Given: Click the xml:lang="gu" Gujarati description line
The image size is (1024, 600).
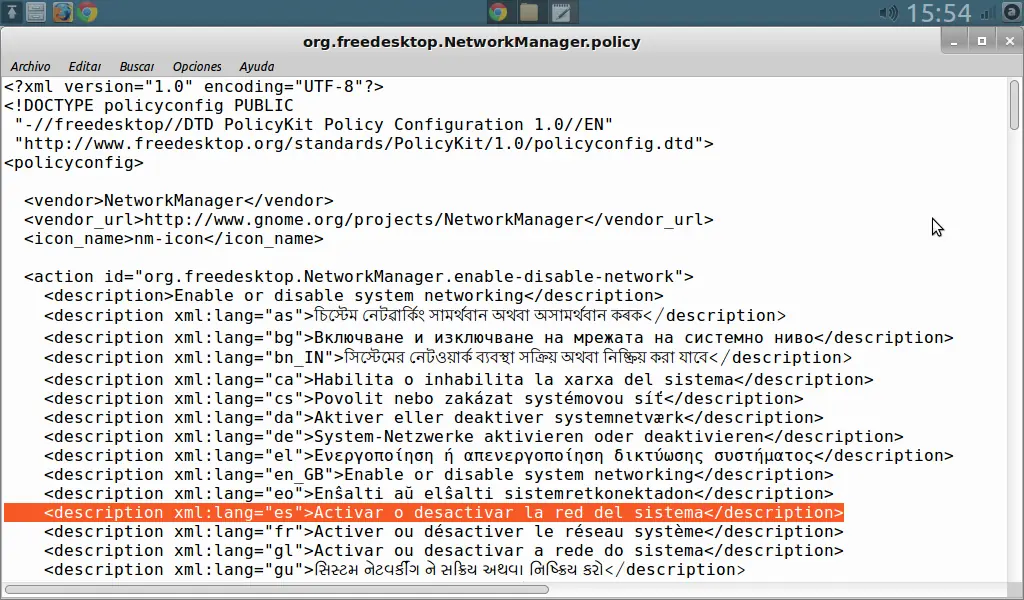Looking at the screenshot, I should tap(394, 569).
